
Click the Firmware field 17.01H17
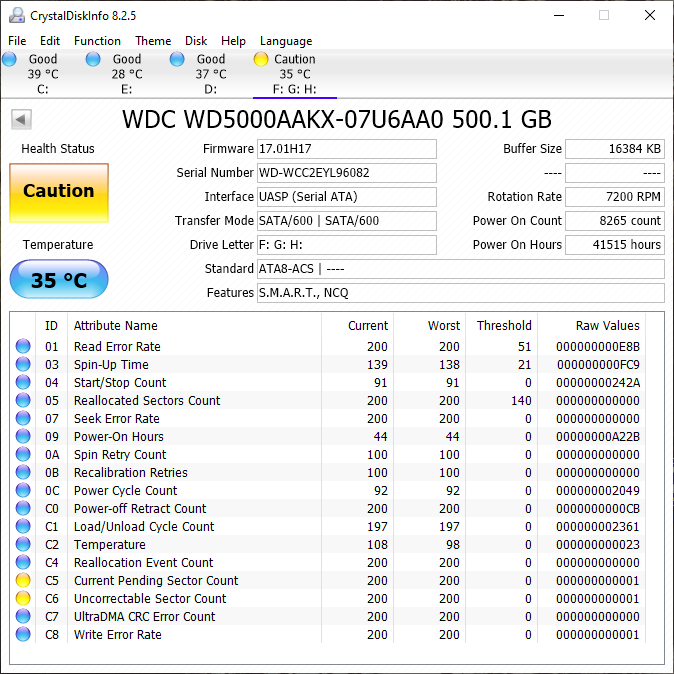347,149
